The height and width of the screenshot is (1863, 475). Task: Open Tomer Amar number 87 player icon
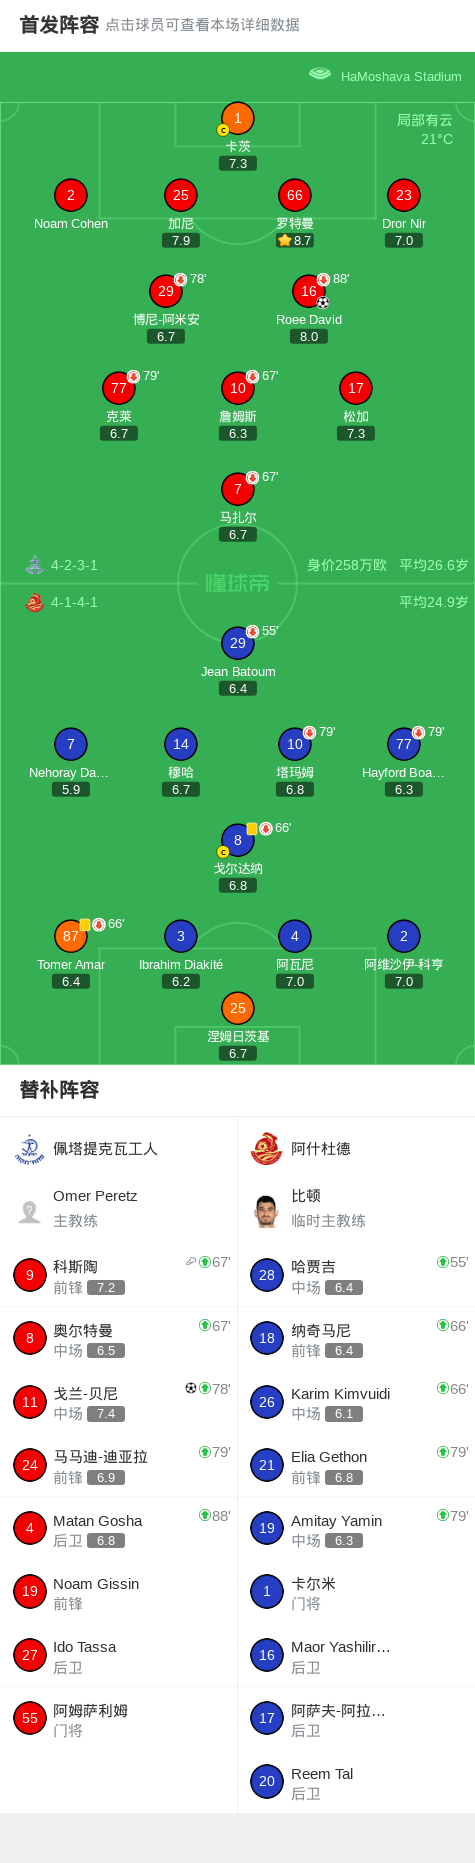[71, 936]
